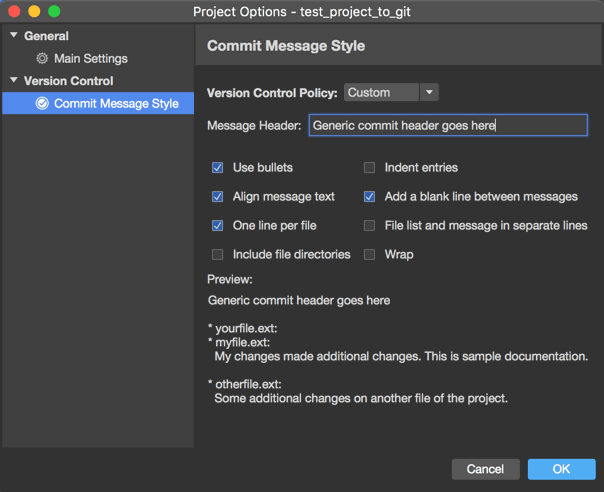Collapse the General section triangle
Viewport: 604px width, 492px height.
pyautogui.click(x=14, y=35)
